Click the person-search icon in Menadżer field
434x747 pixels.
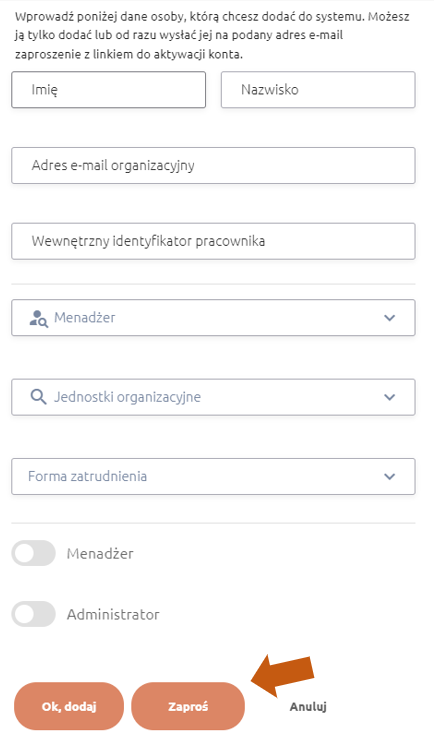39,318
